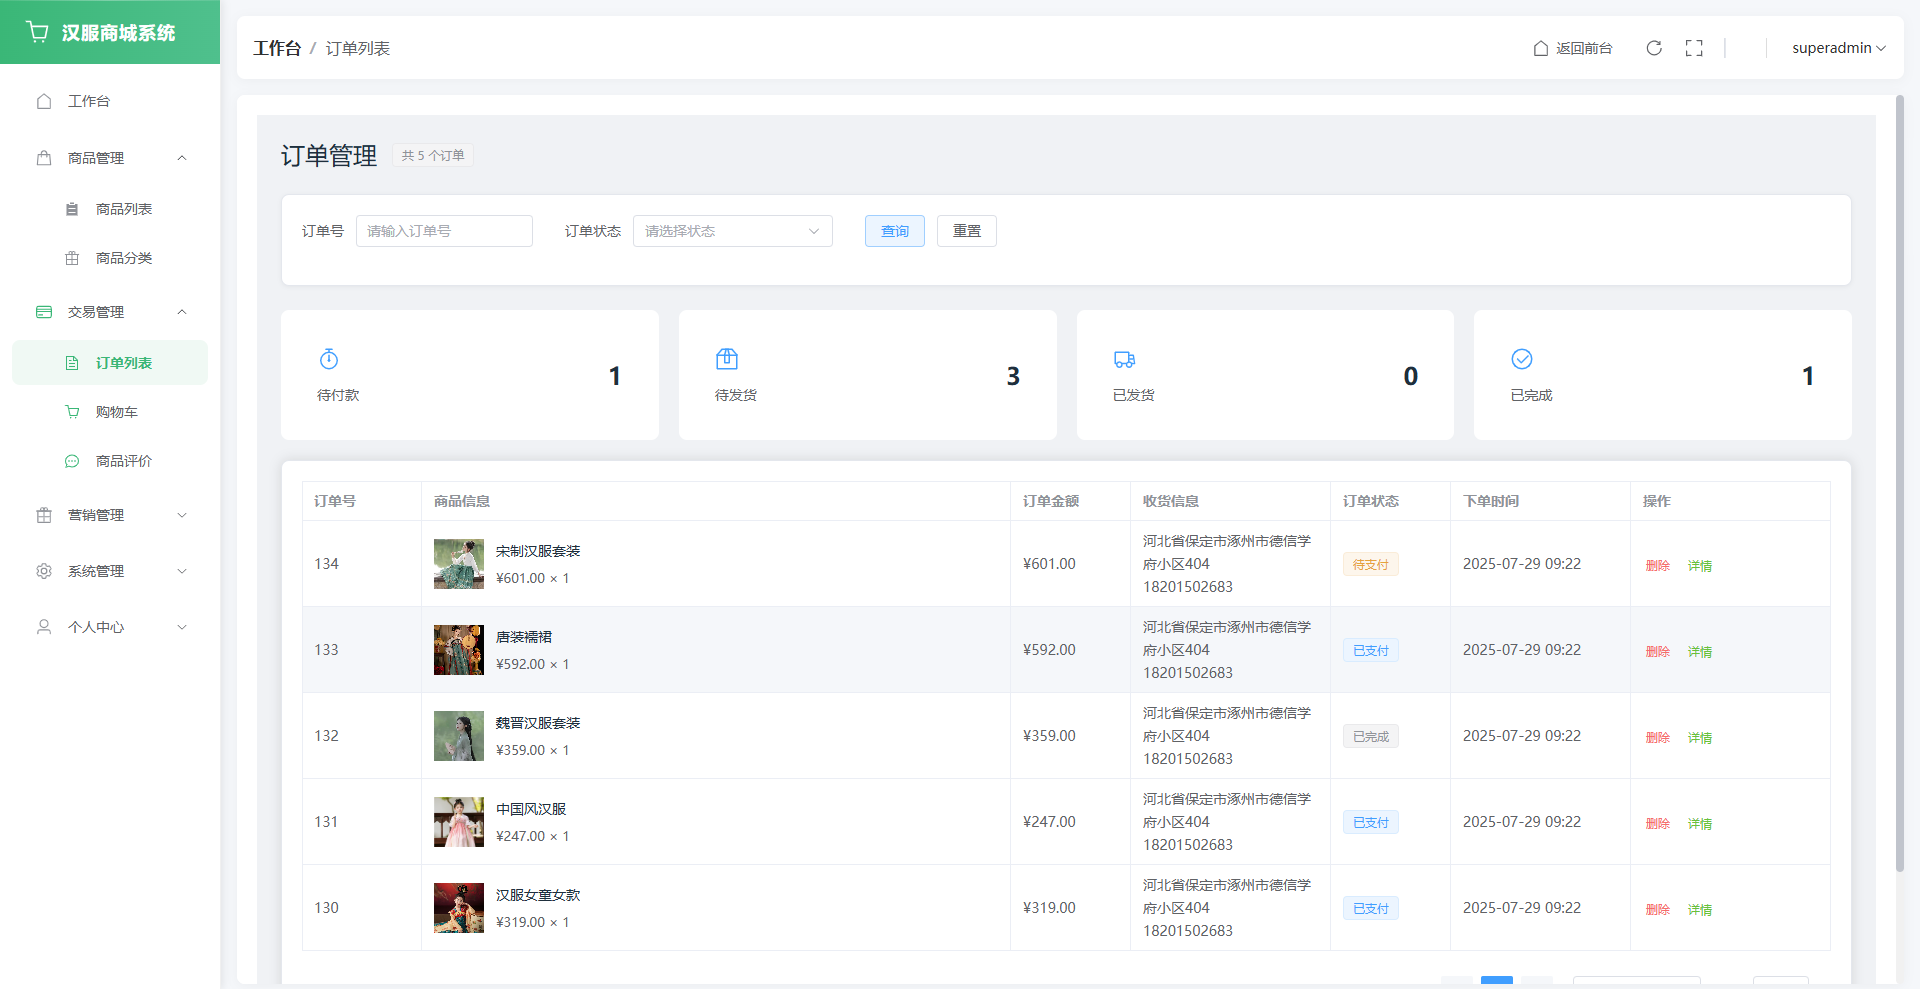Go to 商品列表 in sidebar
Screen dimensions: 1920x989
[123, 209]
